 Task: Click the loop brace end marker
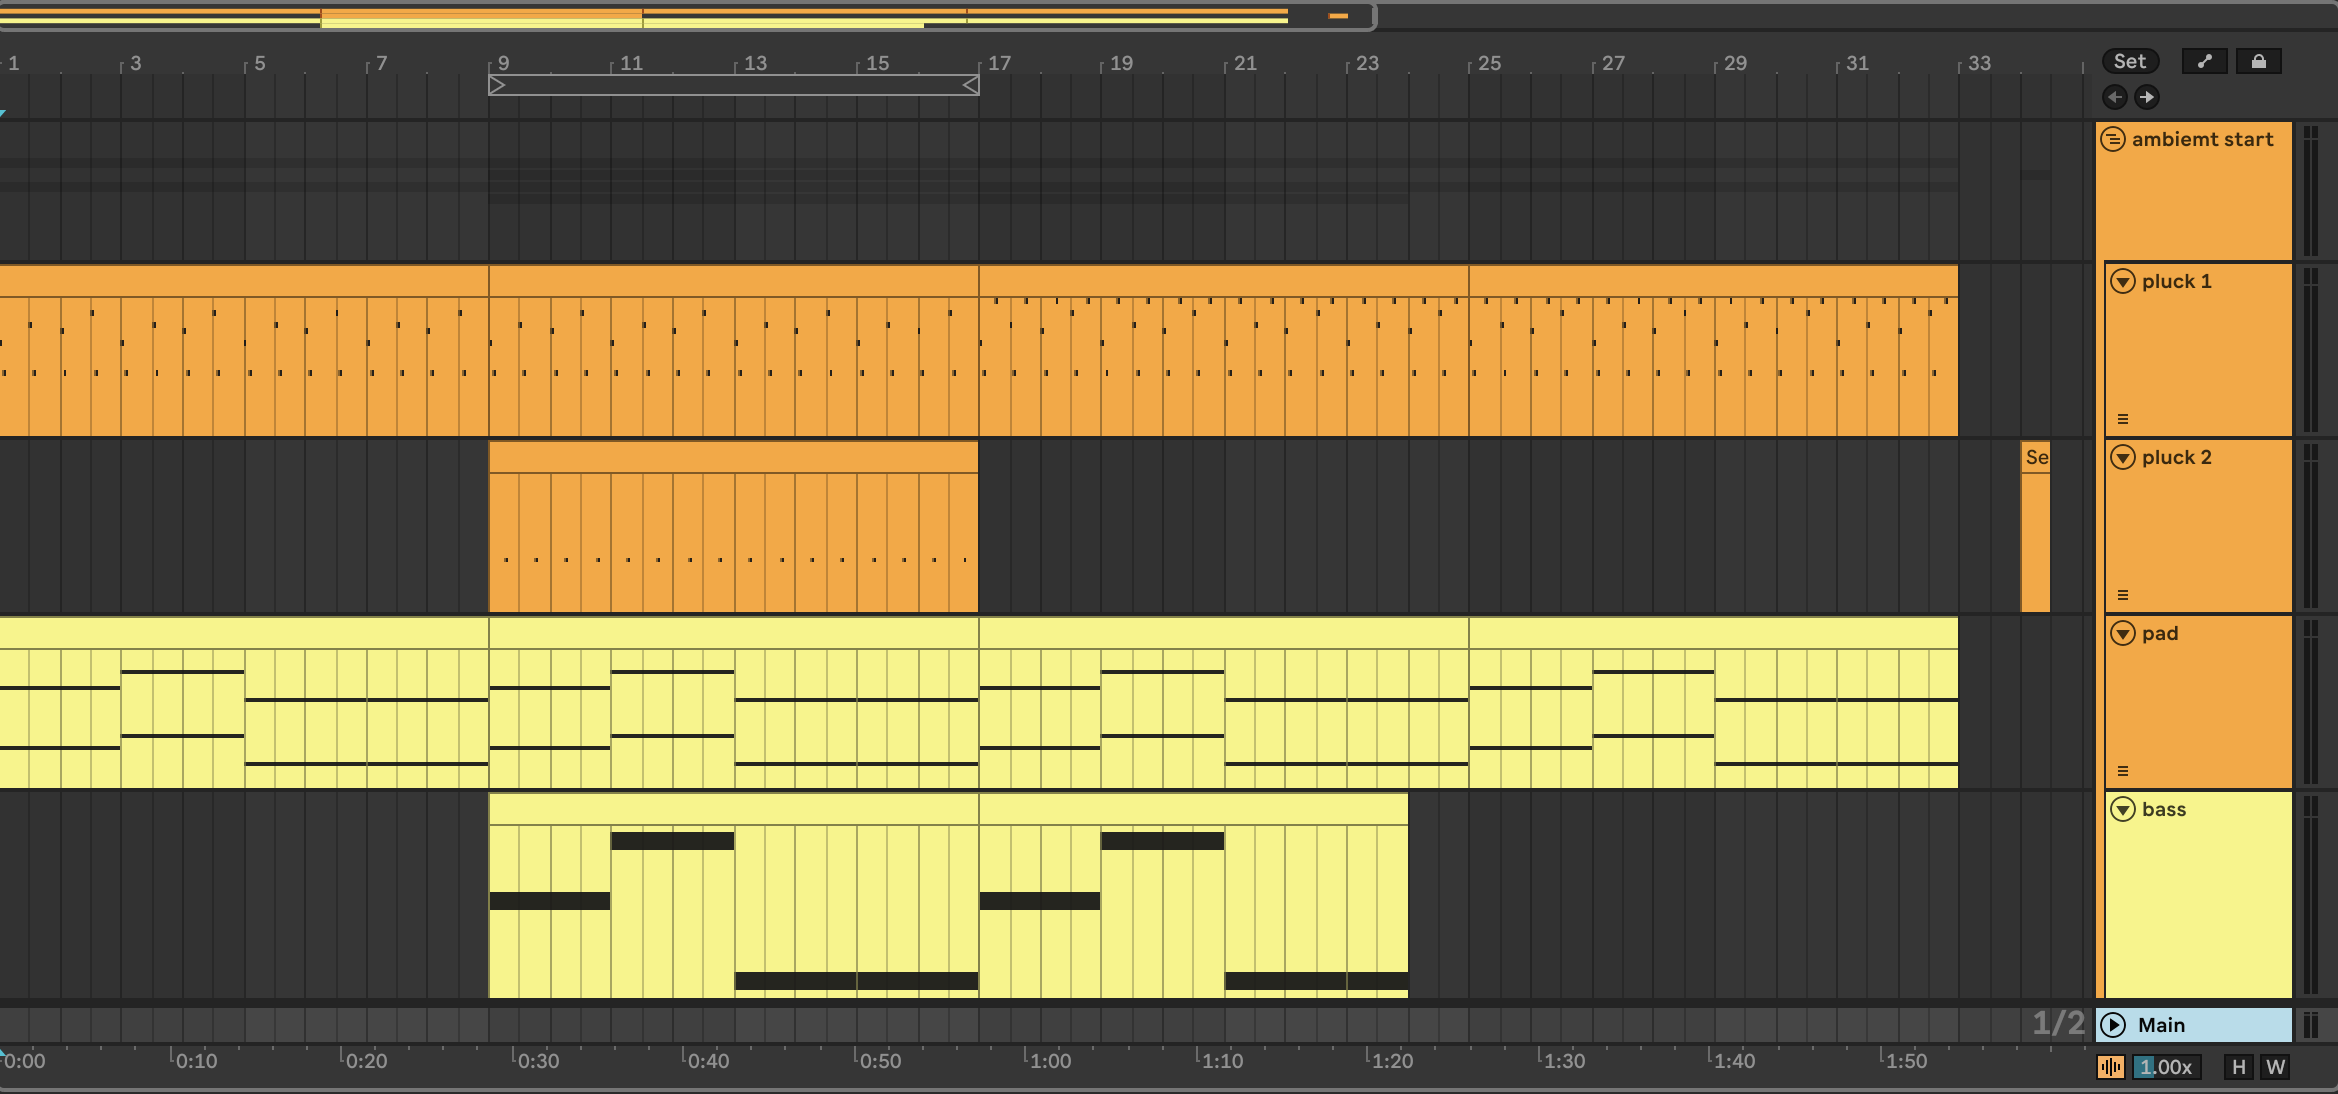[x=971, y=86]
